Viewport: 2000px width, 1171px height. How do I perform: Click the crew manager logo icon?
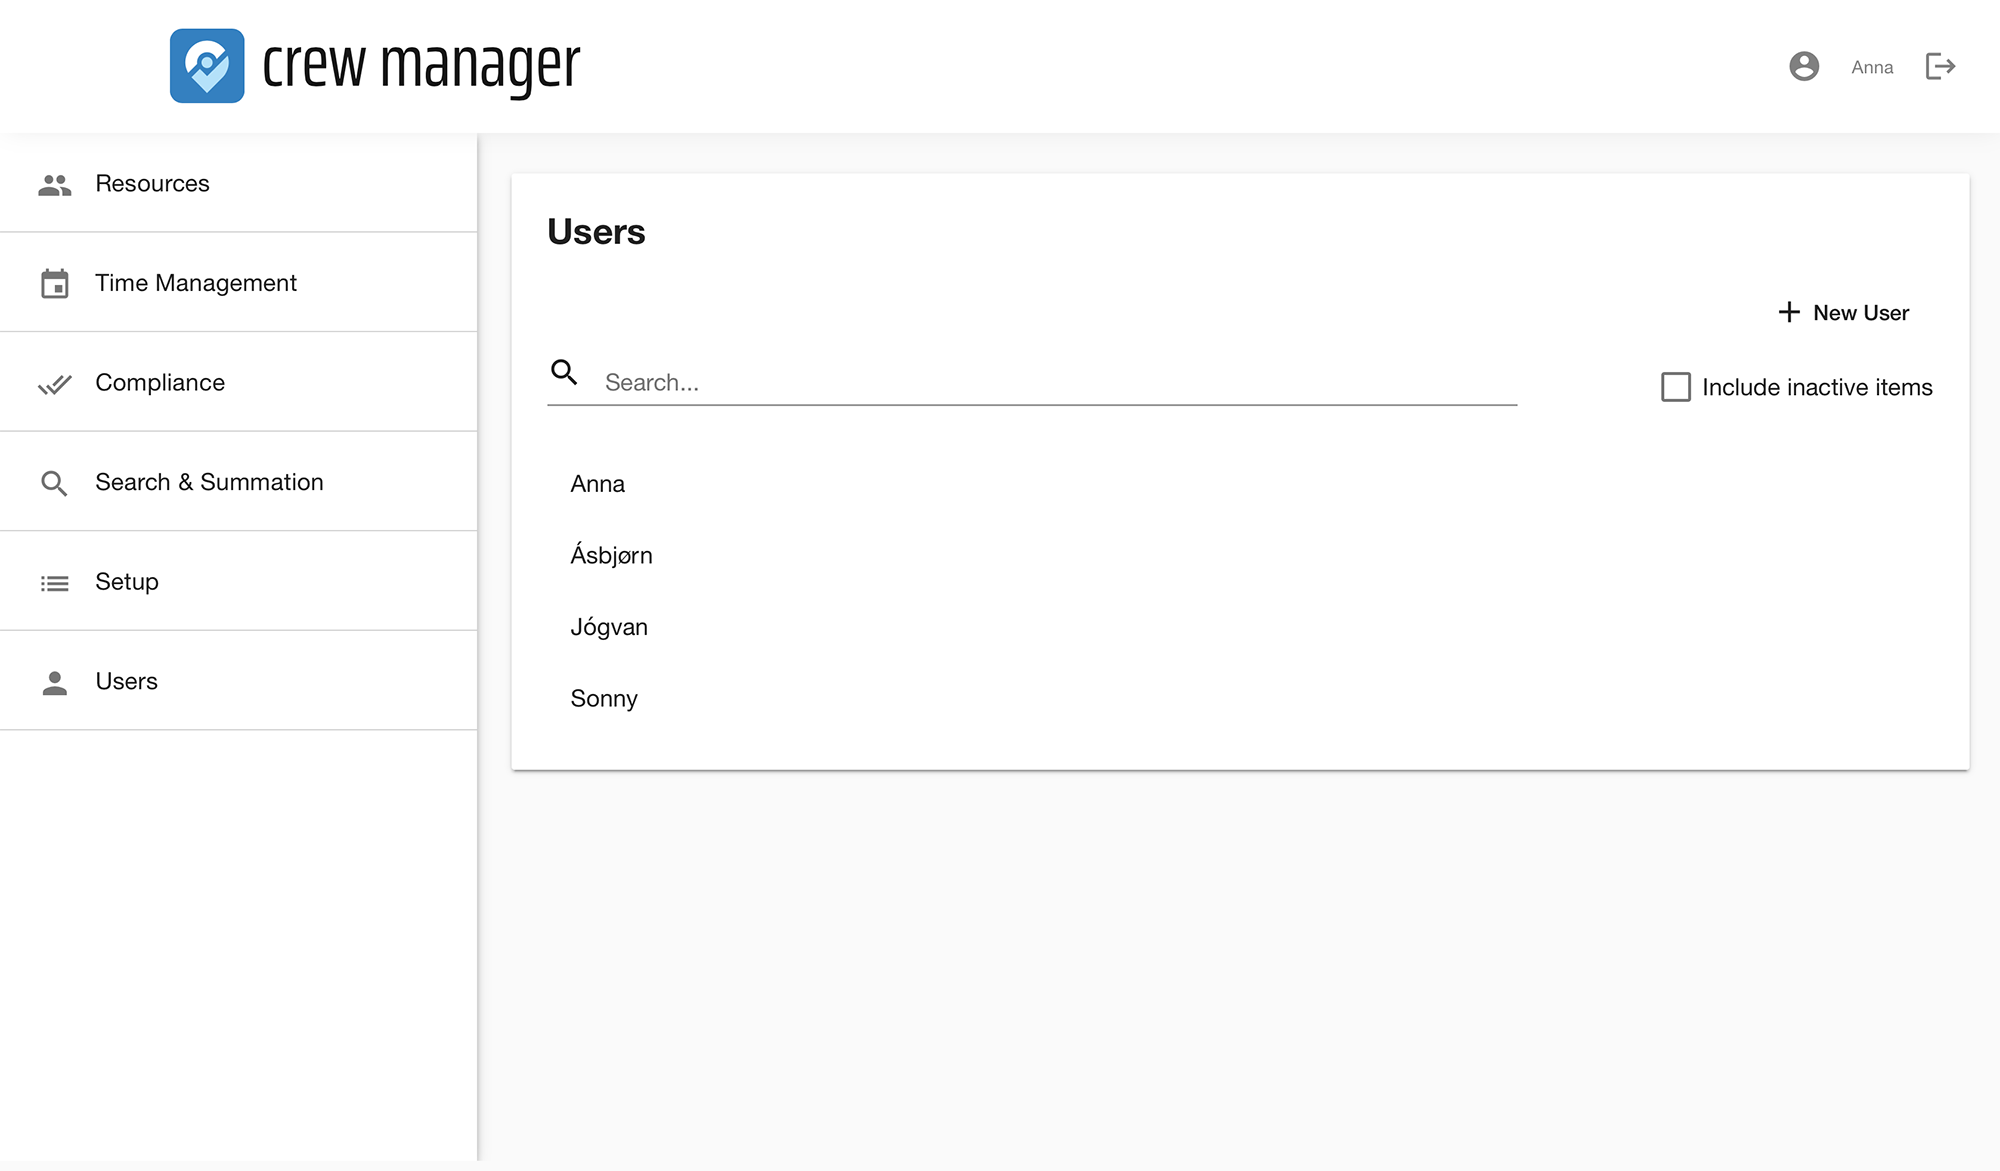[207, 66]
